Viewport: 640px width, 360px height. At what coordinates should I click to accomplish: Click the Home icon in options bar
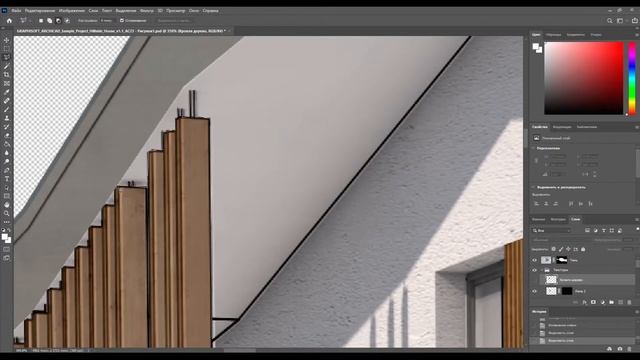pyautogui.click(x=9, y=20)
